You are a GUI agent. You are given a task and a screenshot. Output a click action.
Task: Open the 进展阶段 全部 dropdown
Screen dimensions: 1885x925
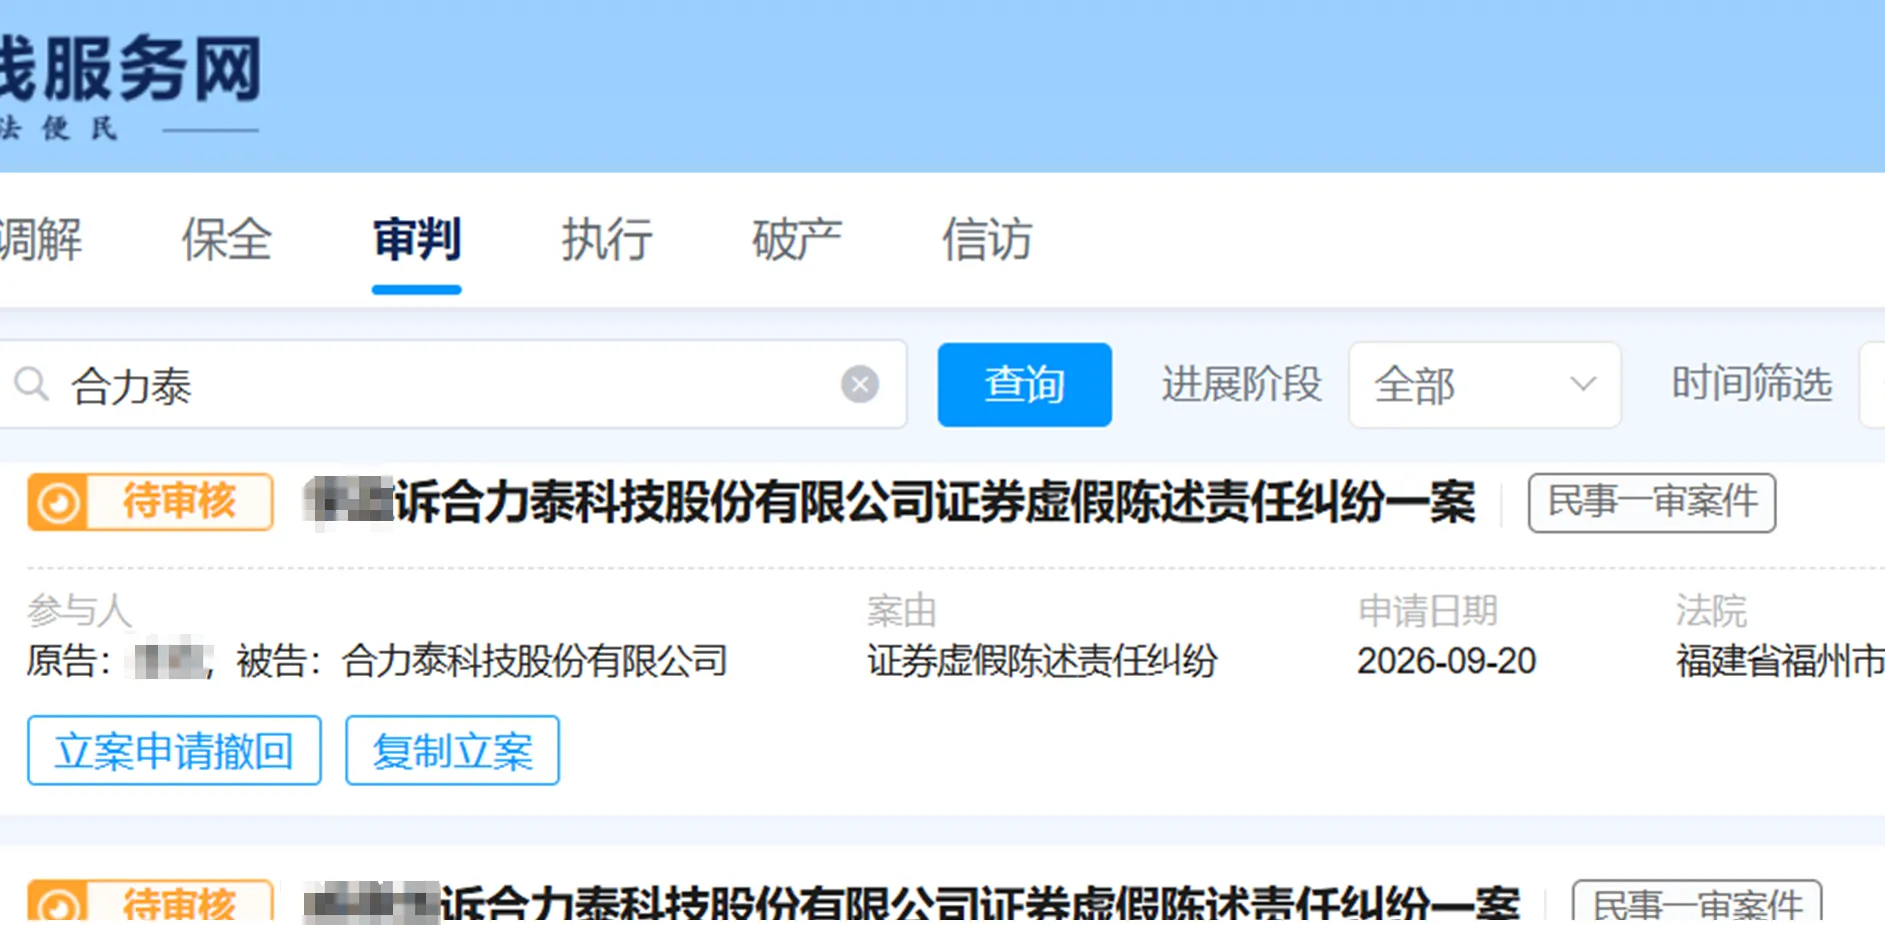tap(1484, 385)
